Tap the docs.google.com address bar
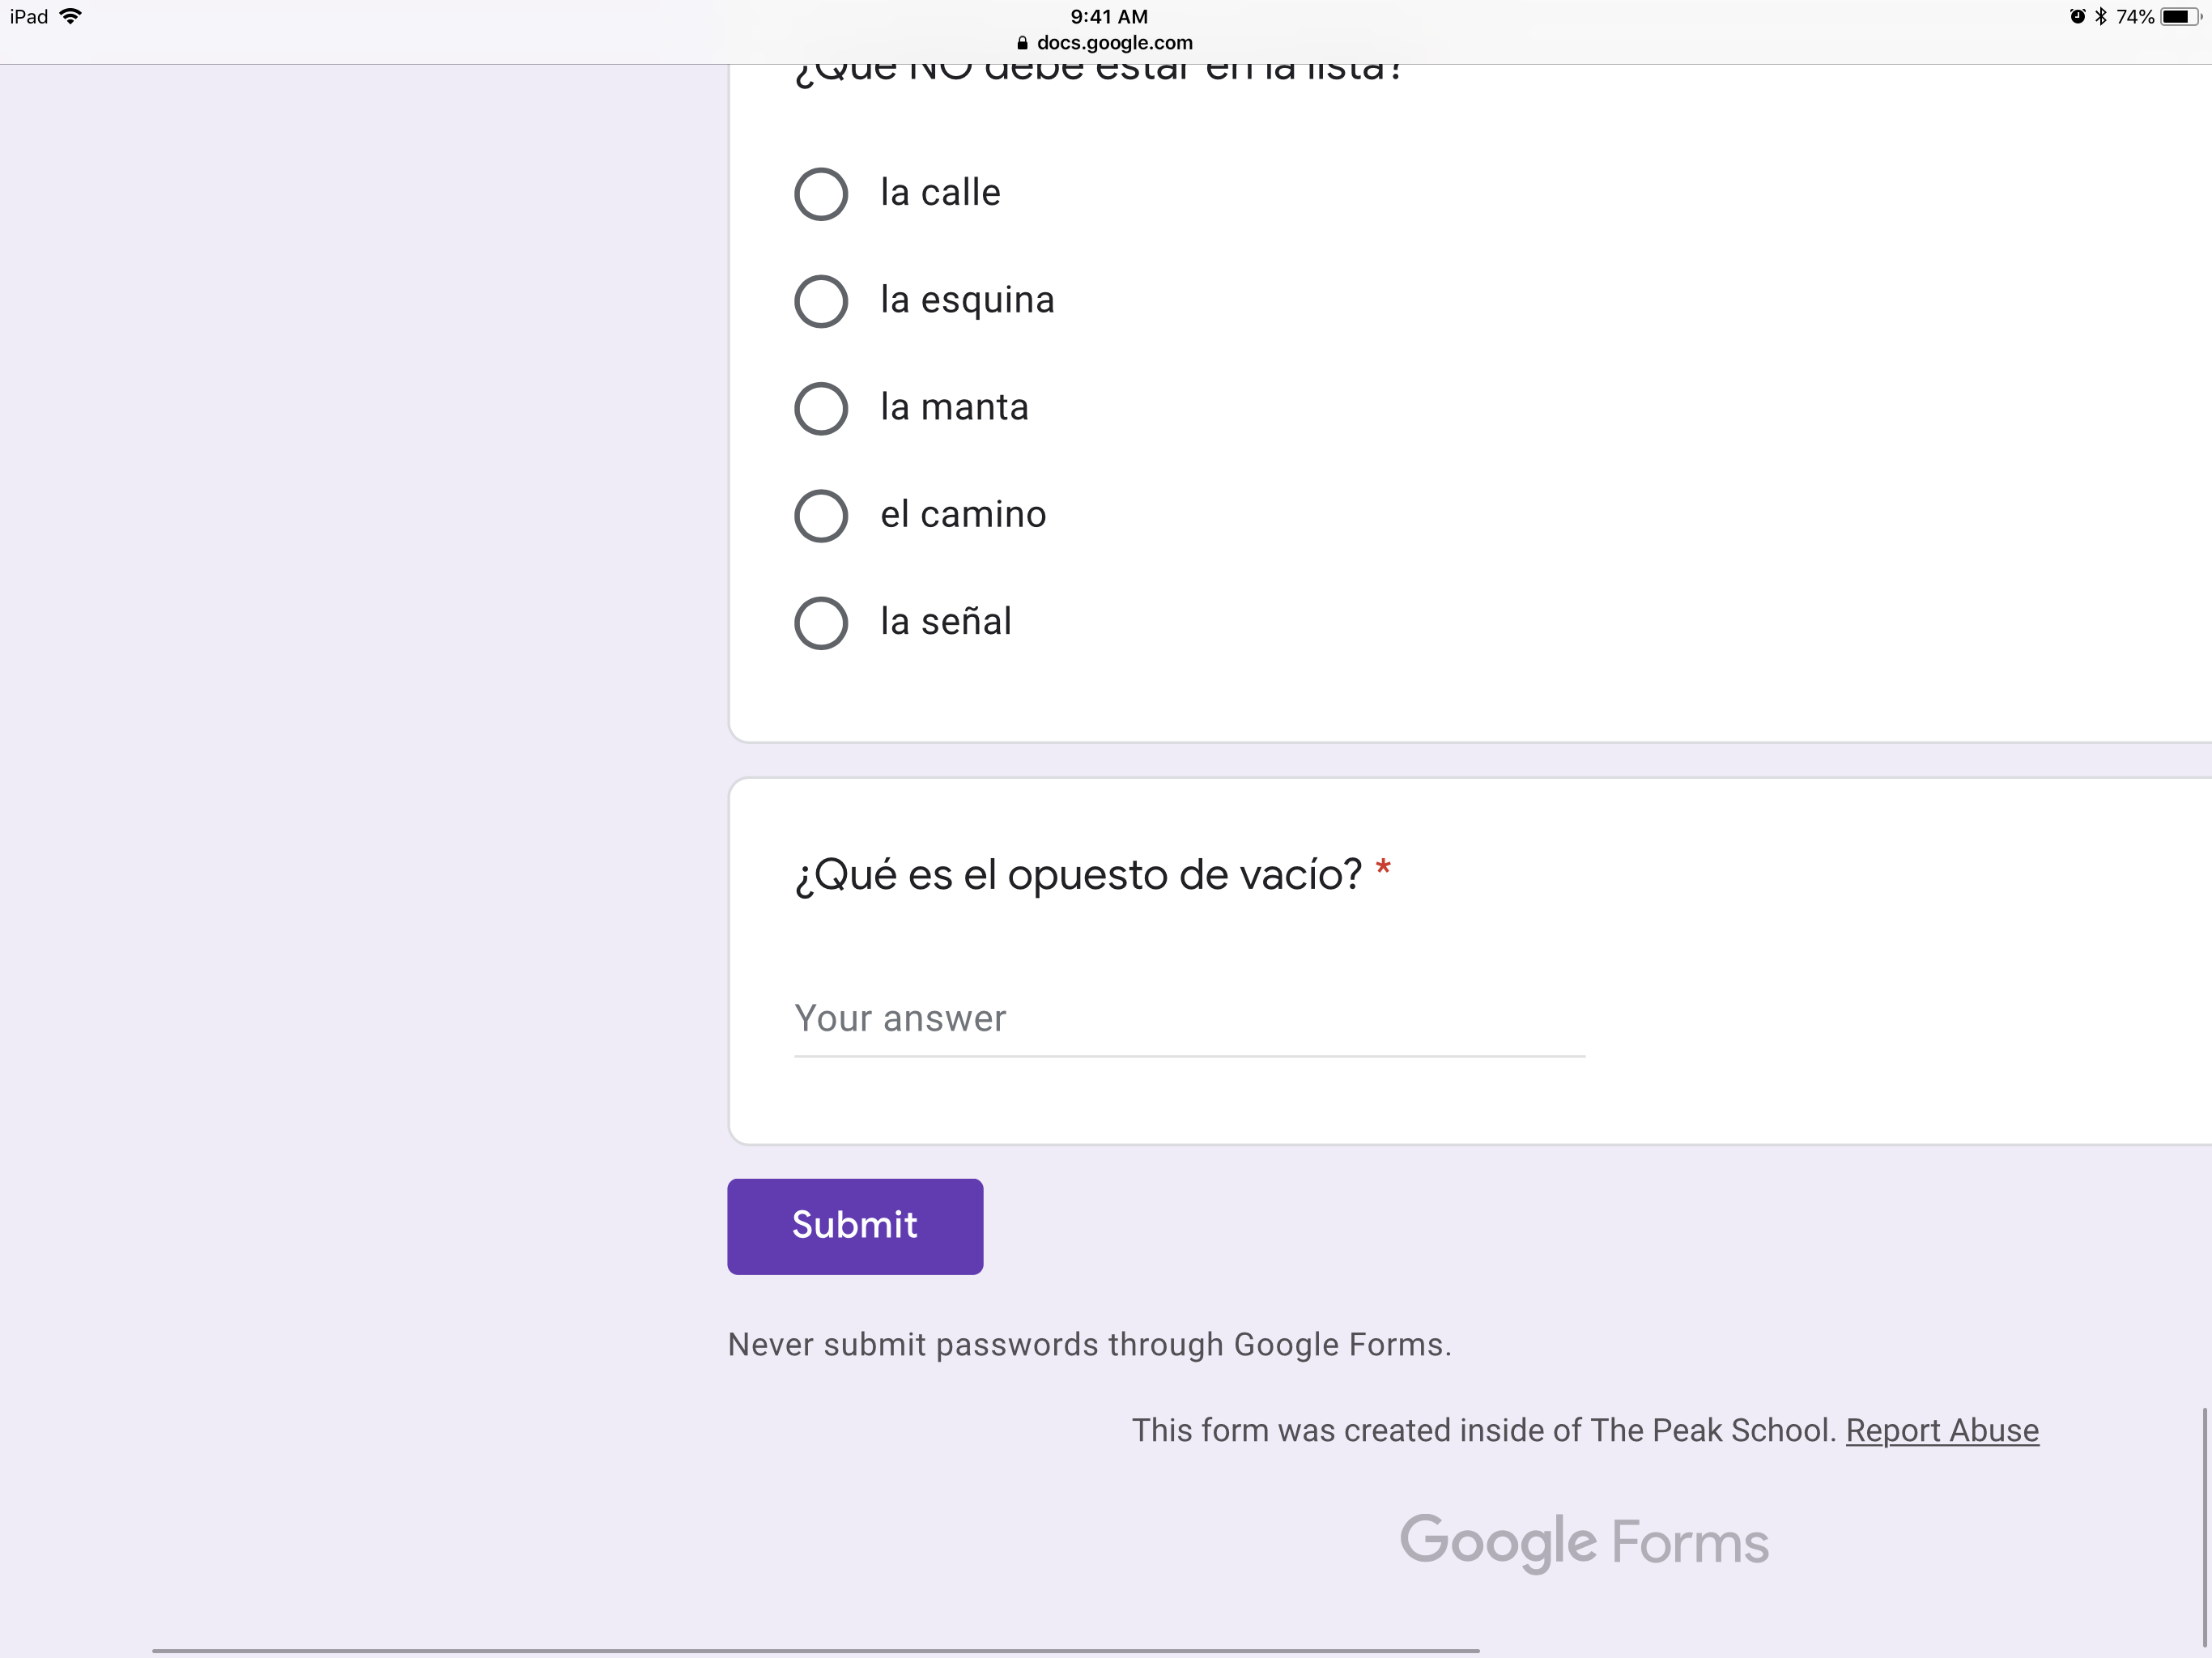 click(1113, 43)
